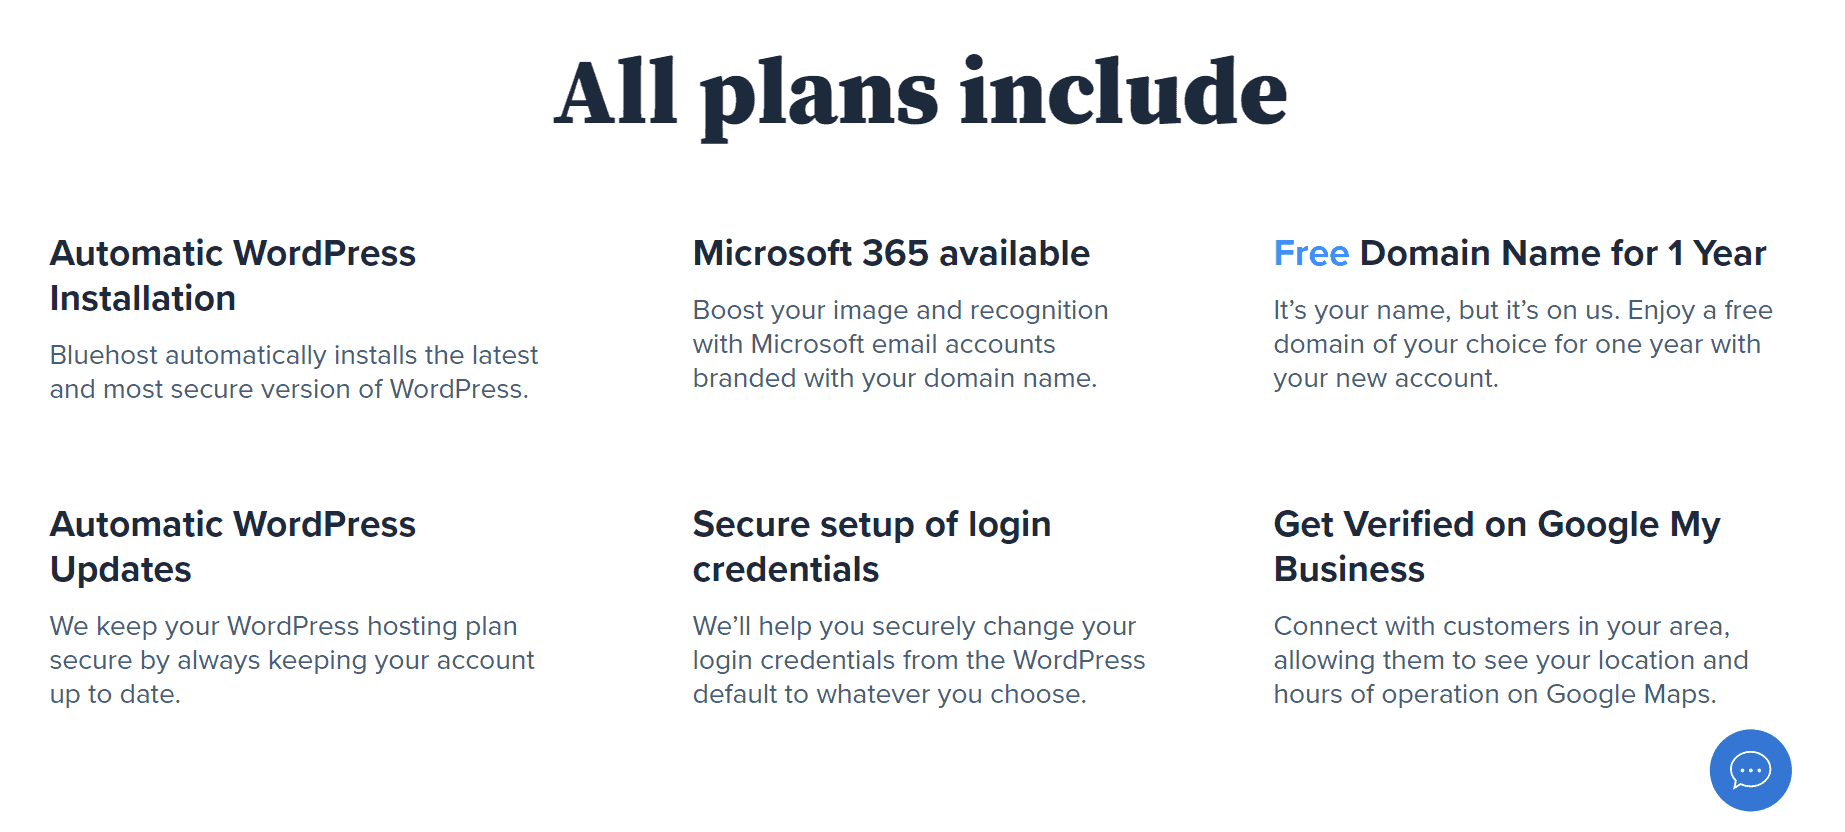This screenshot has height=832, width=1845.
Task: Click the paragraph about changing login credentials
Action: point(918,660)
